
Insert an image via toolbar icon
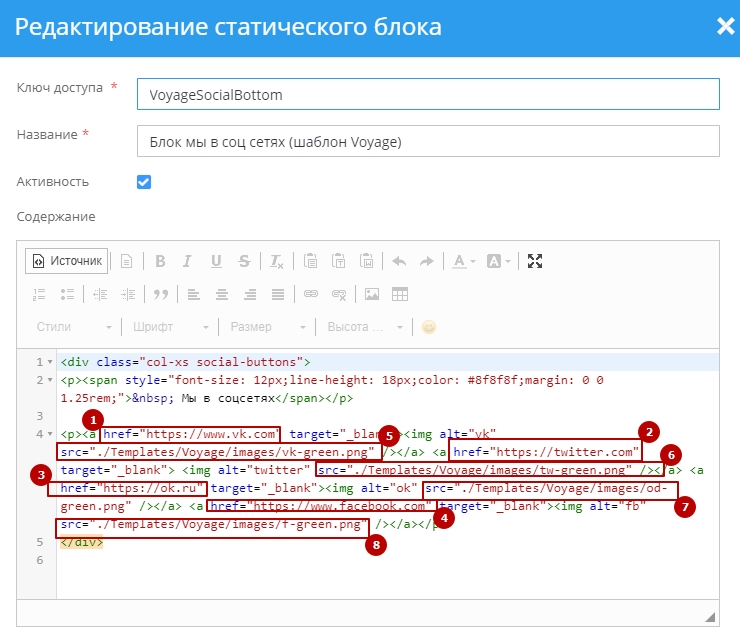click(x=372, y=294)
